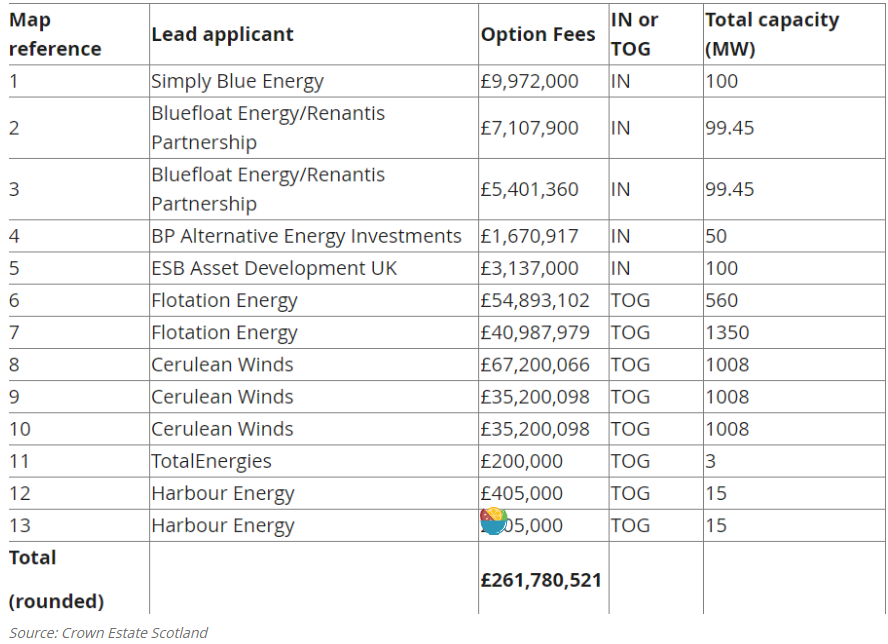Screen dimensions: 888x644
Task: Select the £67,200,066 option fee cell
Action: pyautogui.click(x=535, y=365)
